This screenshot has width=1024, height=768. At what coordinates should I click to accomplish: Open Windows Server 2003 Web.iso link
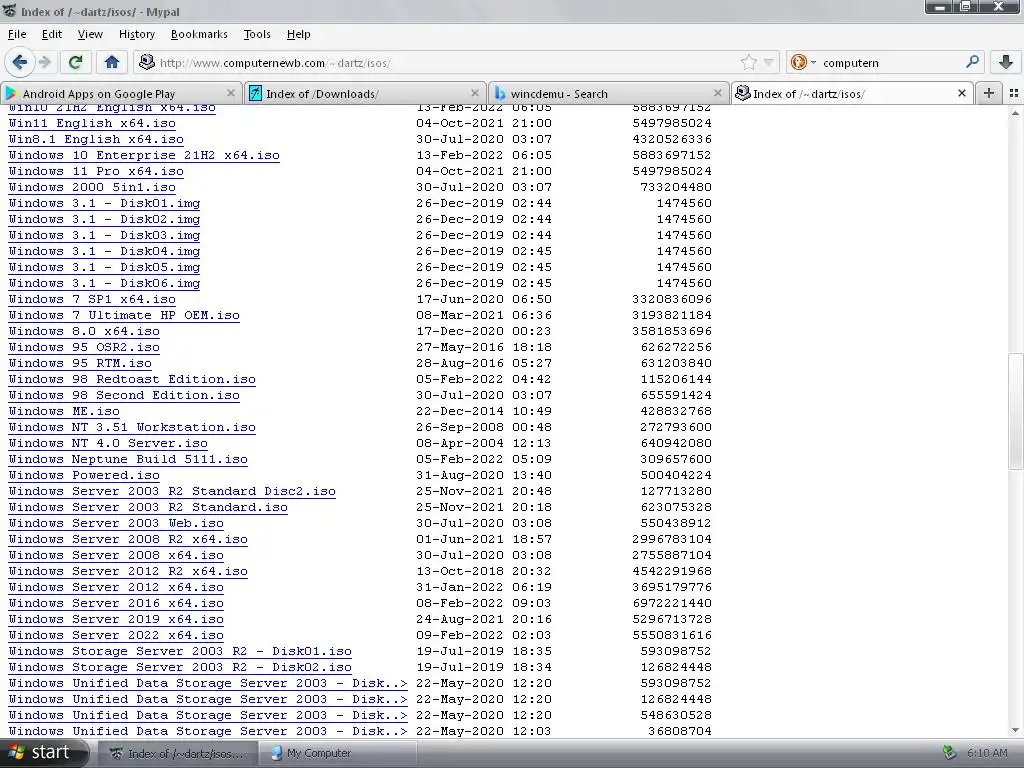(x=116, y=523)
